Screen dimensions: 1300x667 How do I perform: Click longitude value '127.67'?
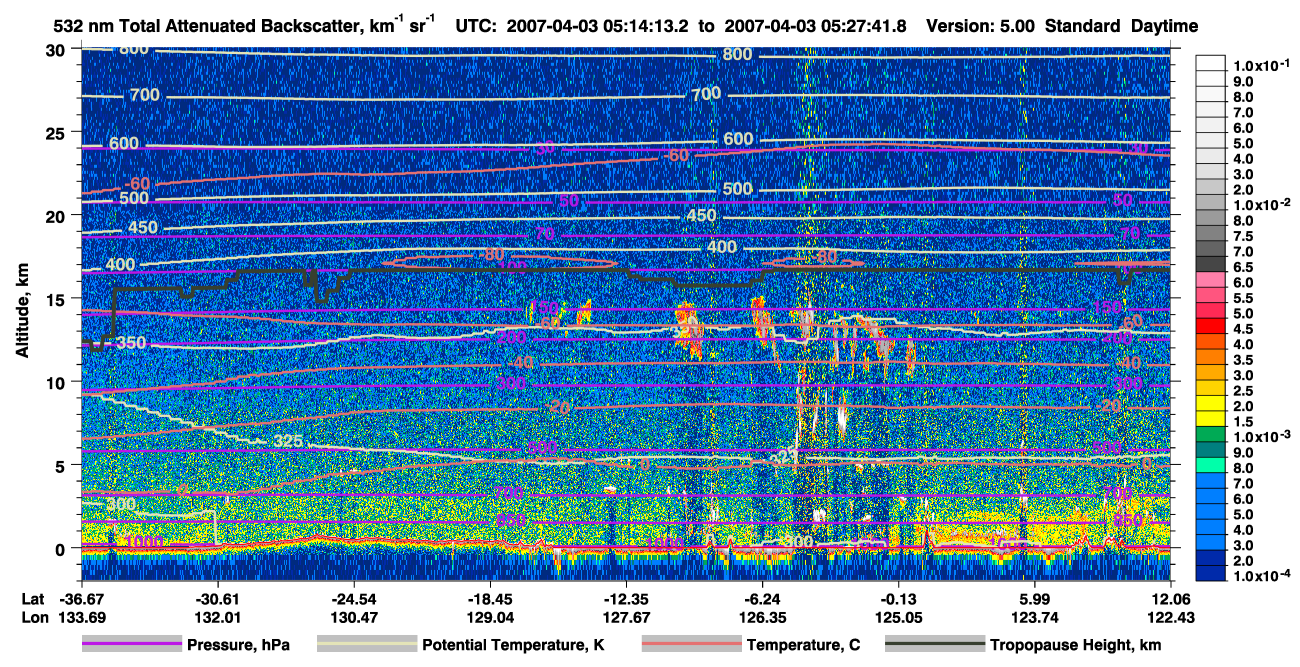[x=625, y=617]
